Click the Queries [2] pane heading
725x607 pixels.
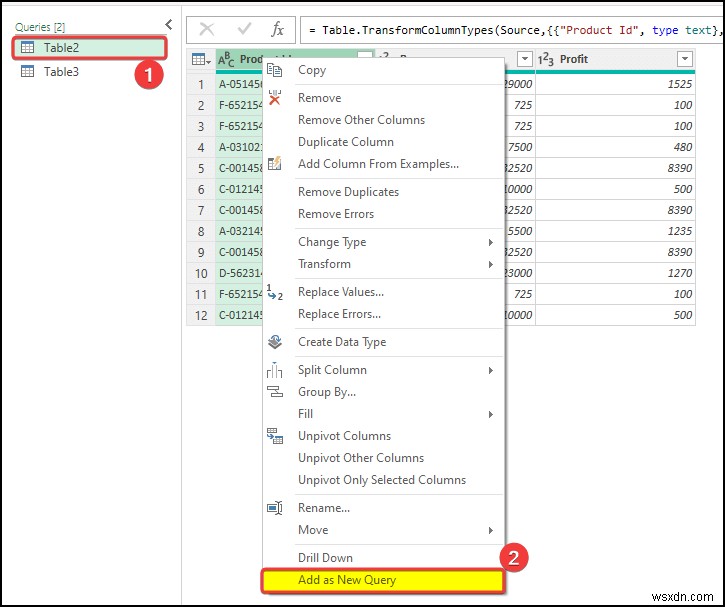point(40,27)
